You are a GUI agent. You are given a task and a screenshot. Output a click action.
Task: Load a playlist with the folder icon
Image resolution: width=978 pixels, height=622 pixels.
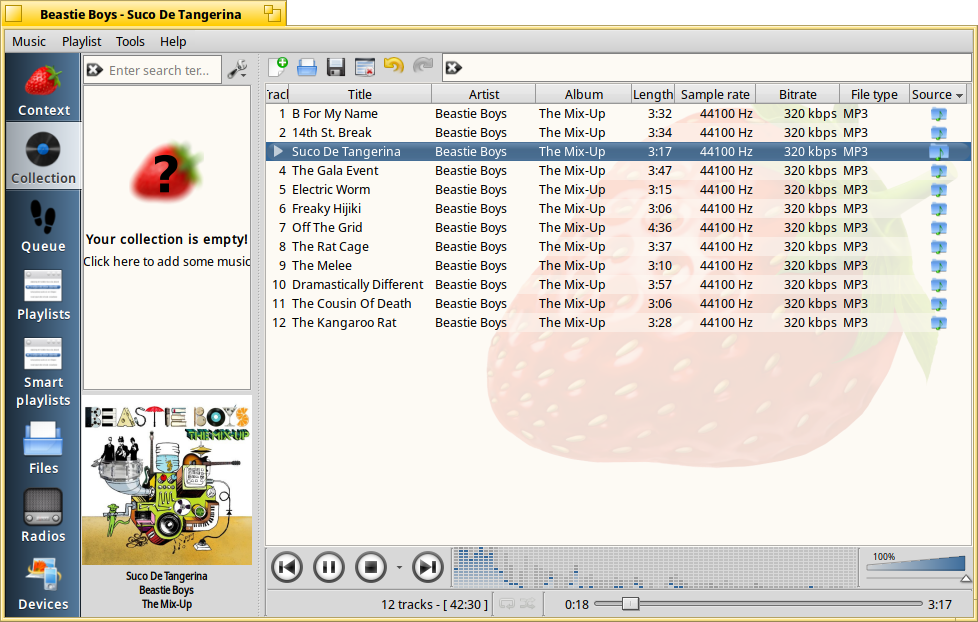point(307,67)
